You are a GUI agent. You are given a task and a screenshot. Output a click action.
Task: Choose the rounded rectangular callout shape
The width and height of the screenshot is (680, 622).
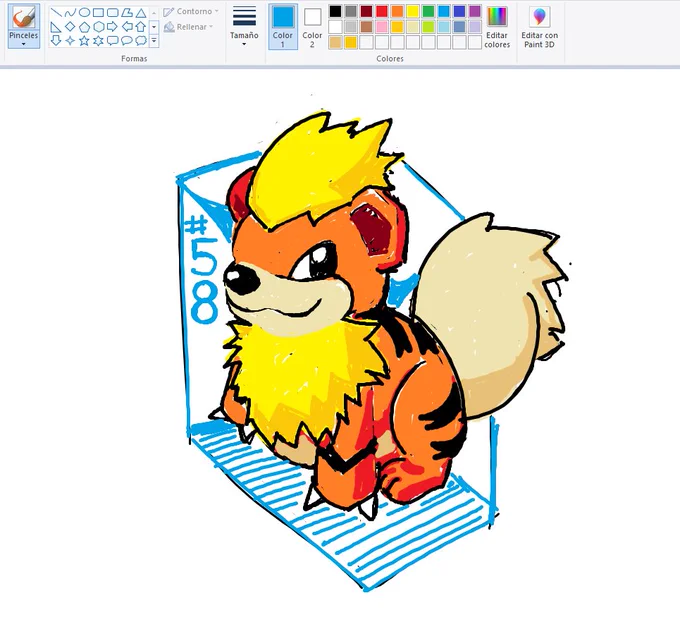click(x=112, y=41)
